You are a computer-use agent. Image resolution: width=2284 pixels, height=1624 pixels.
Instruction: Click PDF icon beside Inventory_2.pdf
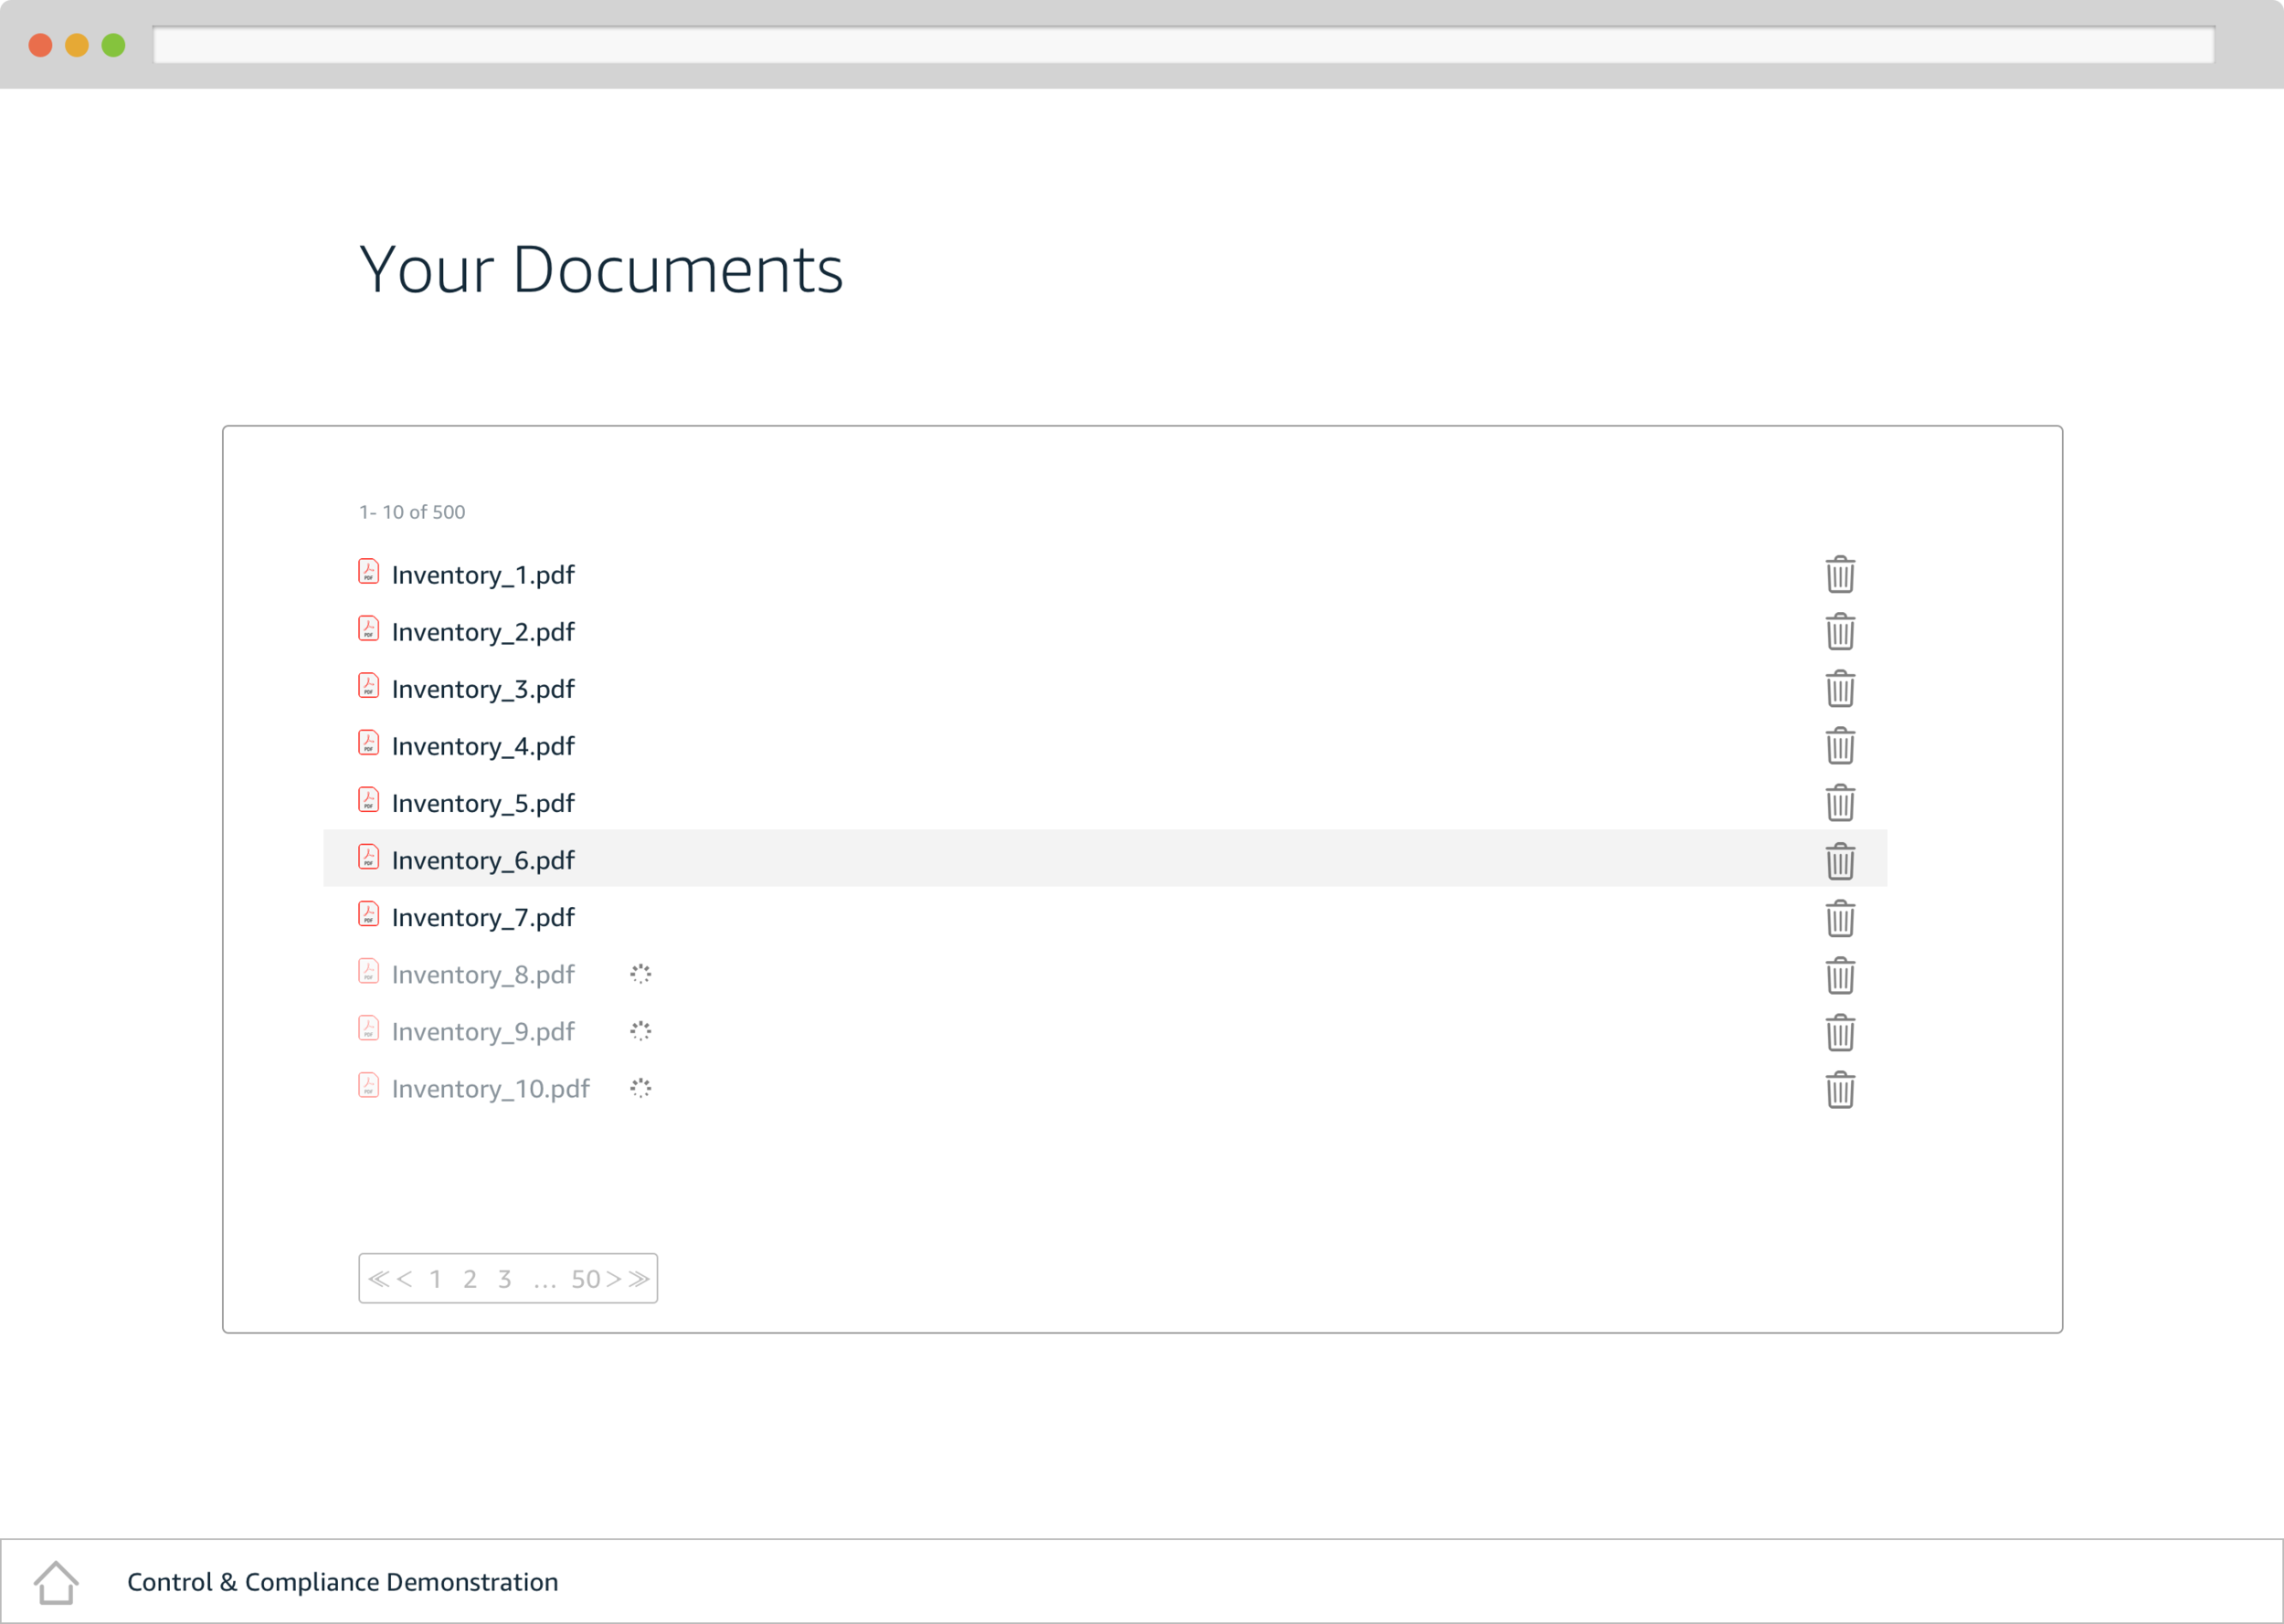[x=368, y=629]
